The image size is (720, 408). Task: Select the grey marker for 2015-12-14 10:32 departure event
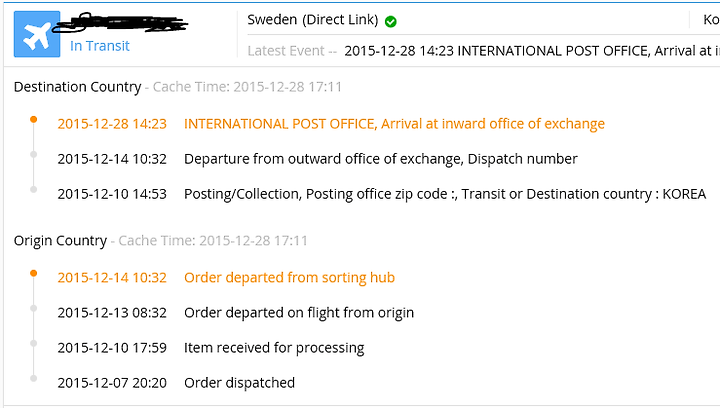[x=34, y=154]
